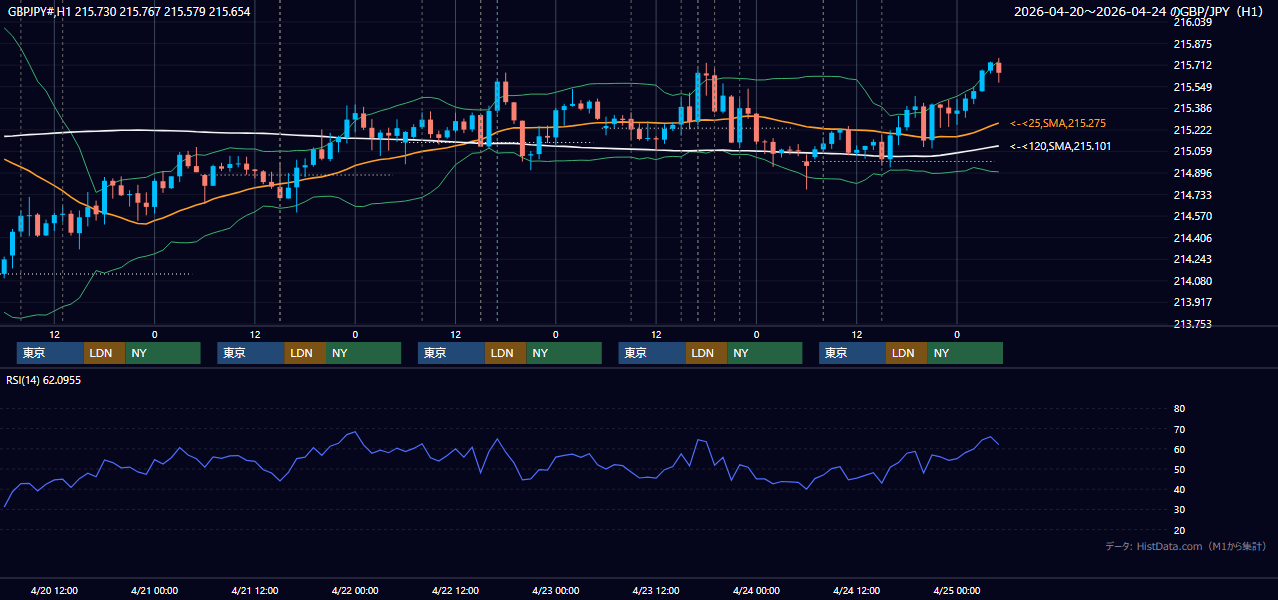Click the 214.406 price axis label
This screenshot has width=1278, height=600.
1192,238
